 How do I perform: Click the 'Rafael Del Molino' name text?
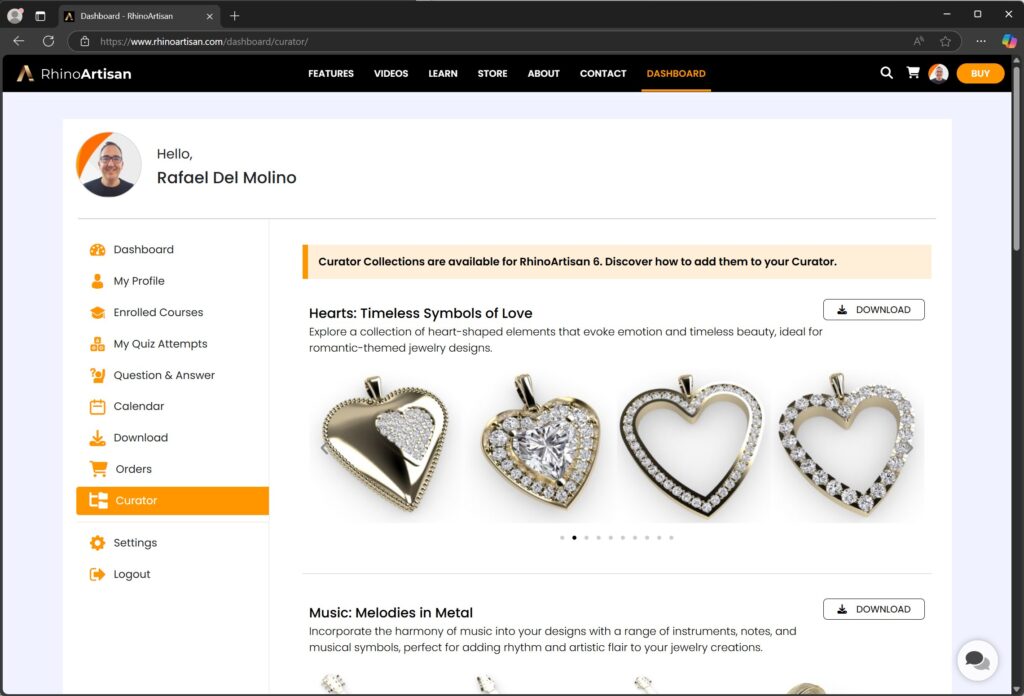coord(226,178)
